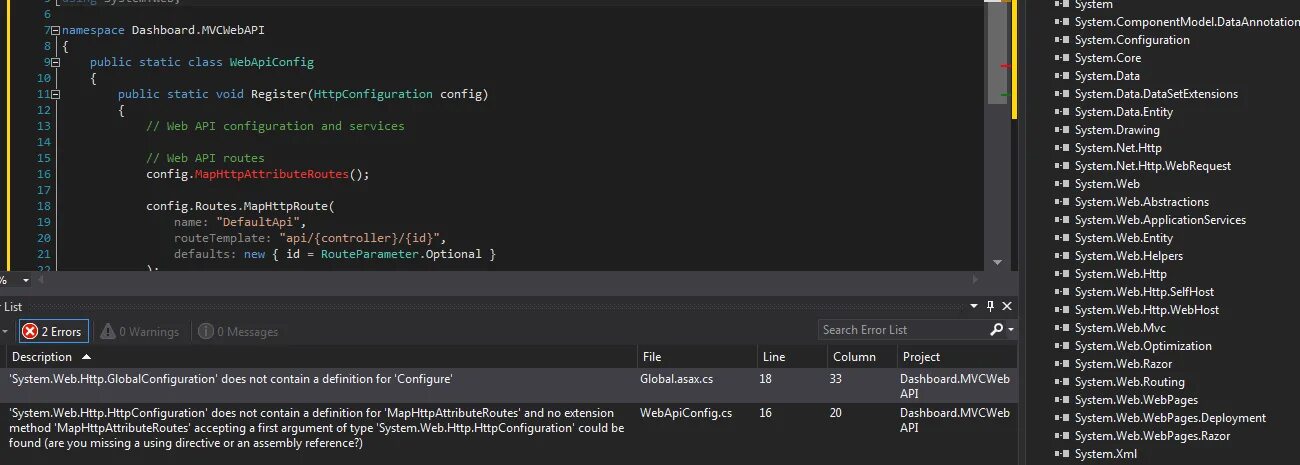
Task: Click the System.Web.Mvc reference icon
Action: (x=1062, y=328)
